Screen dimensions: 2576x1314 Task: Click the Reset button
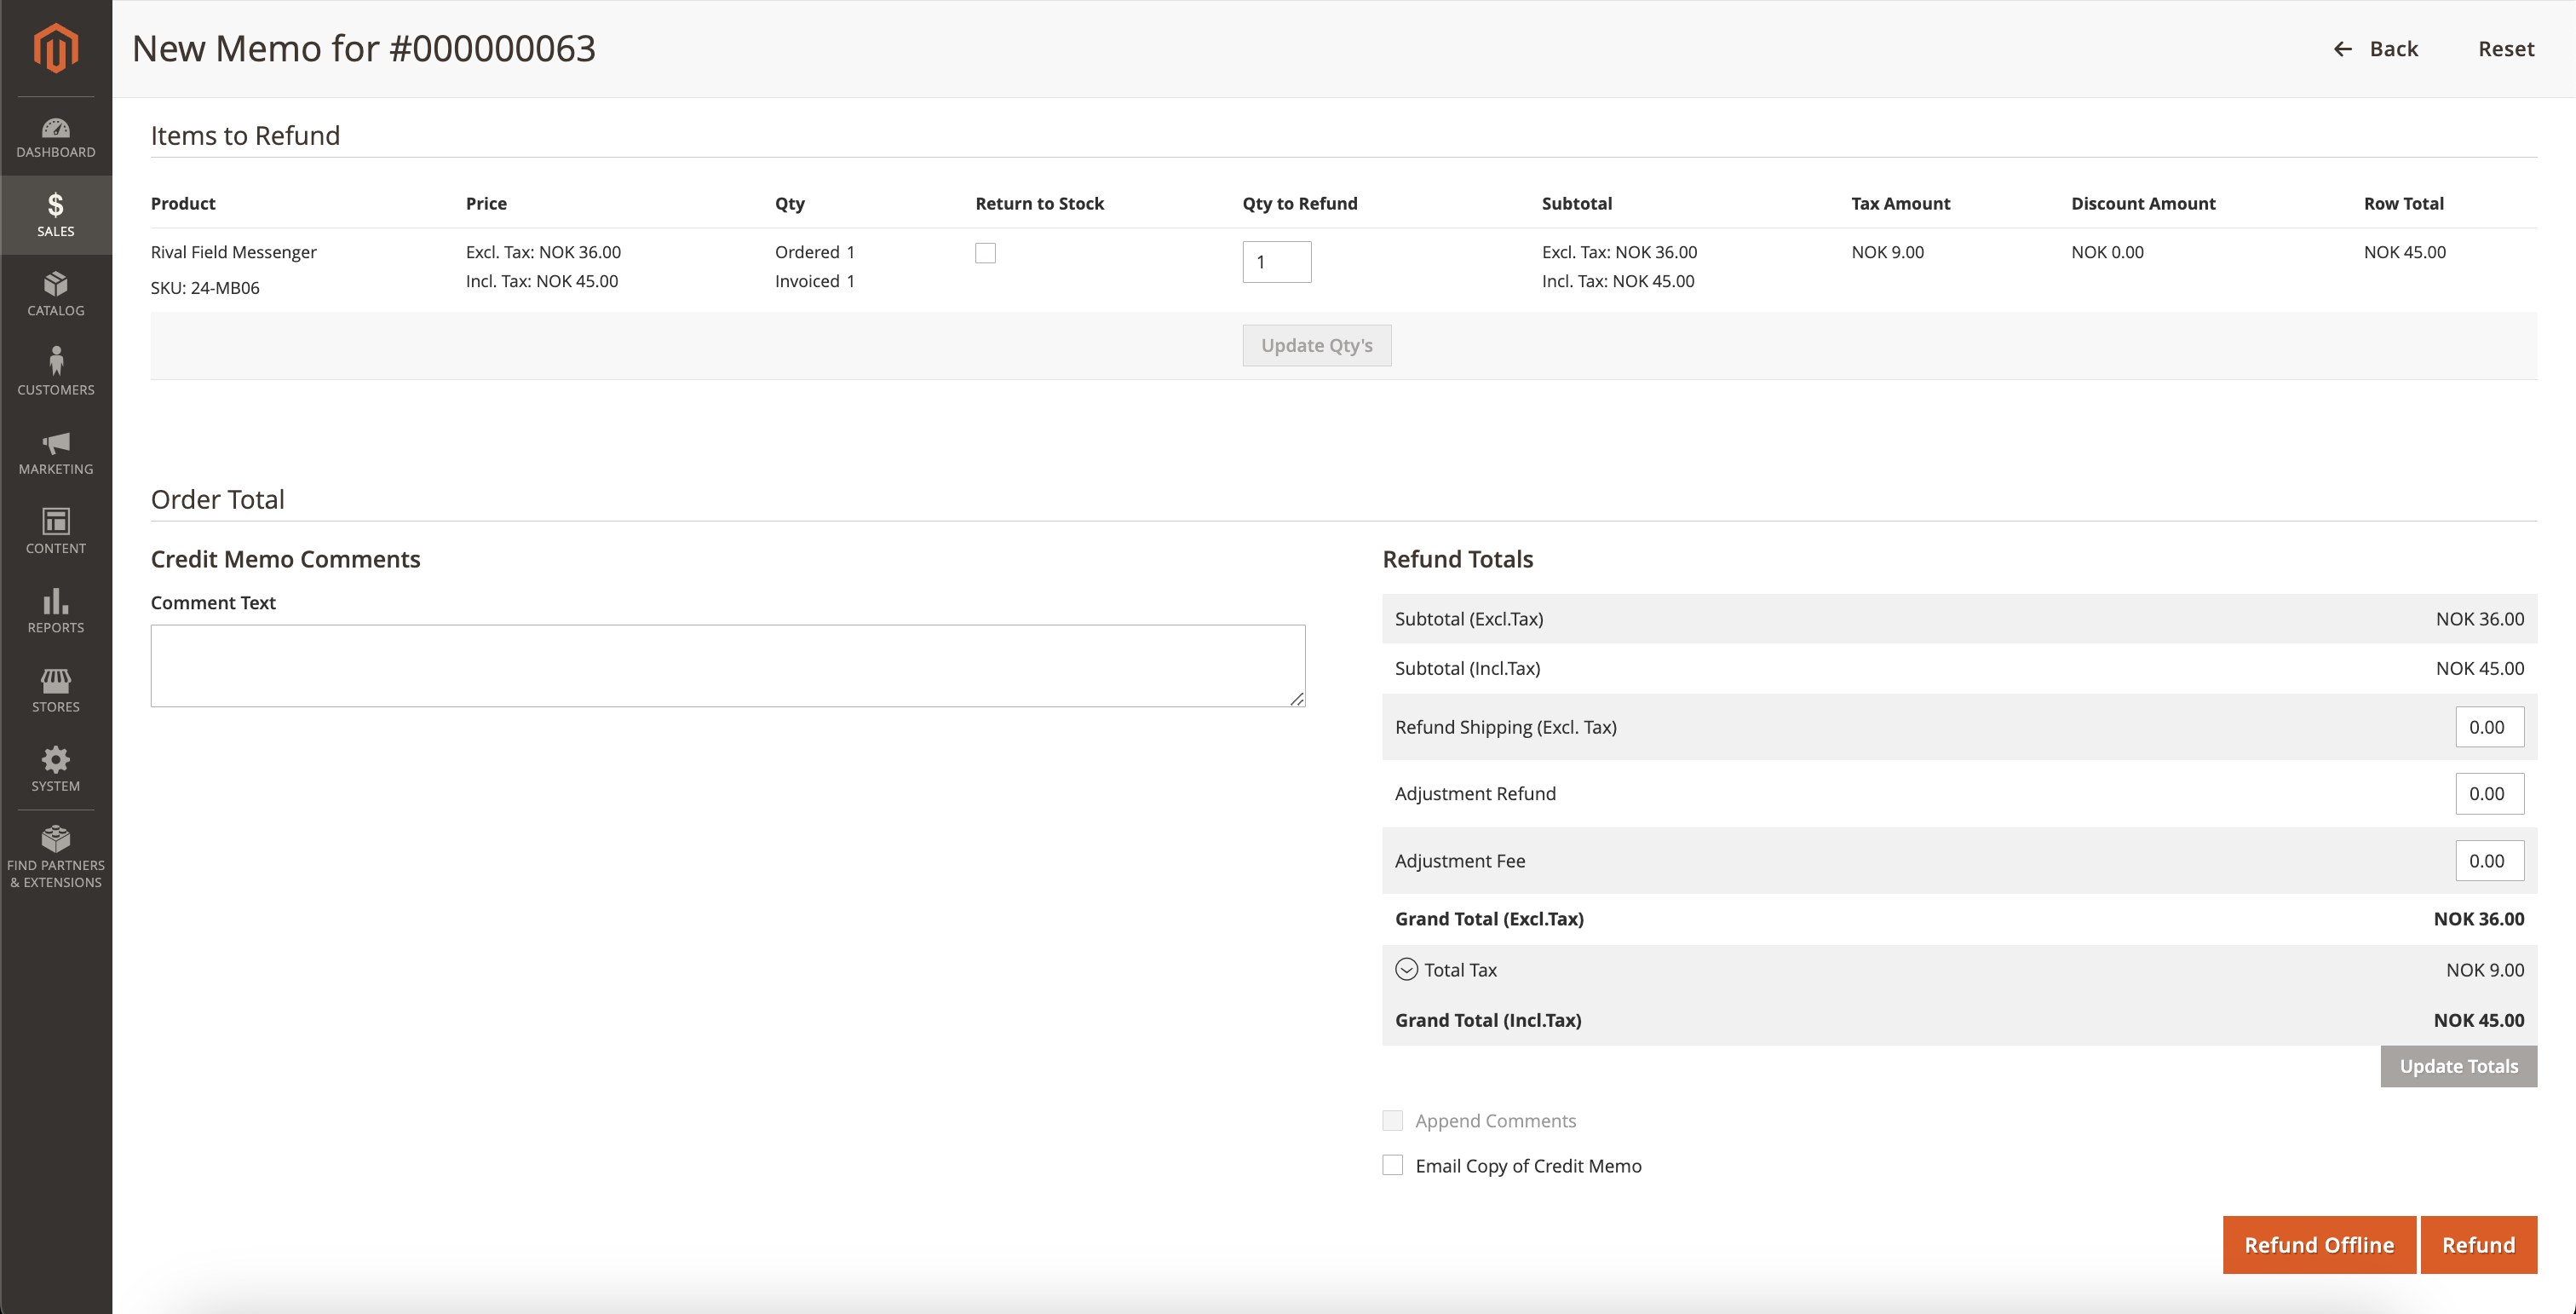(2505, 49)
